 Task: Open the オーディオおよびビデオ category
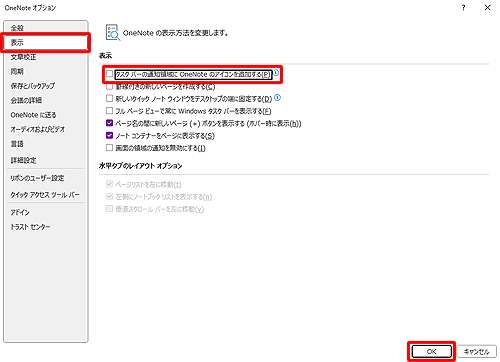click(45, 129)
